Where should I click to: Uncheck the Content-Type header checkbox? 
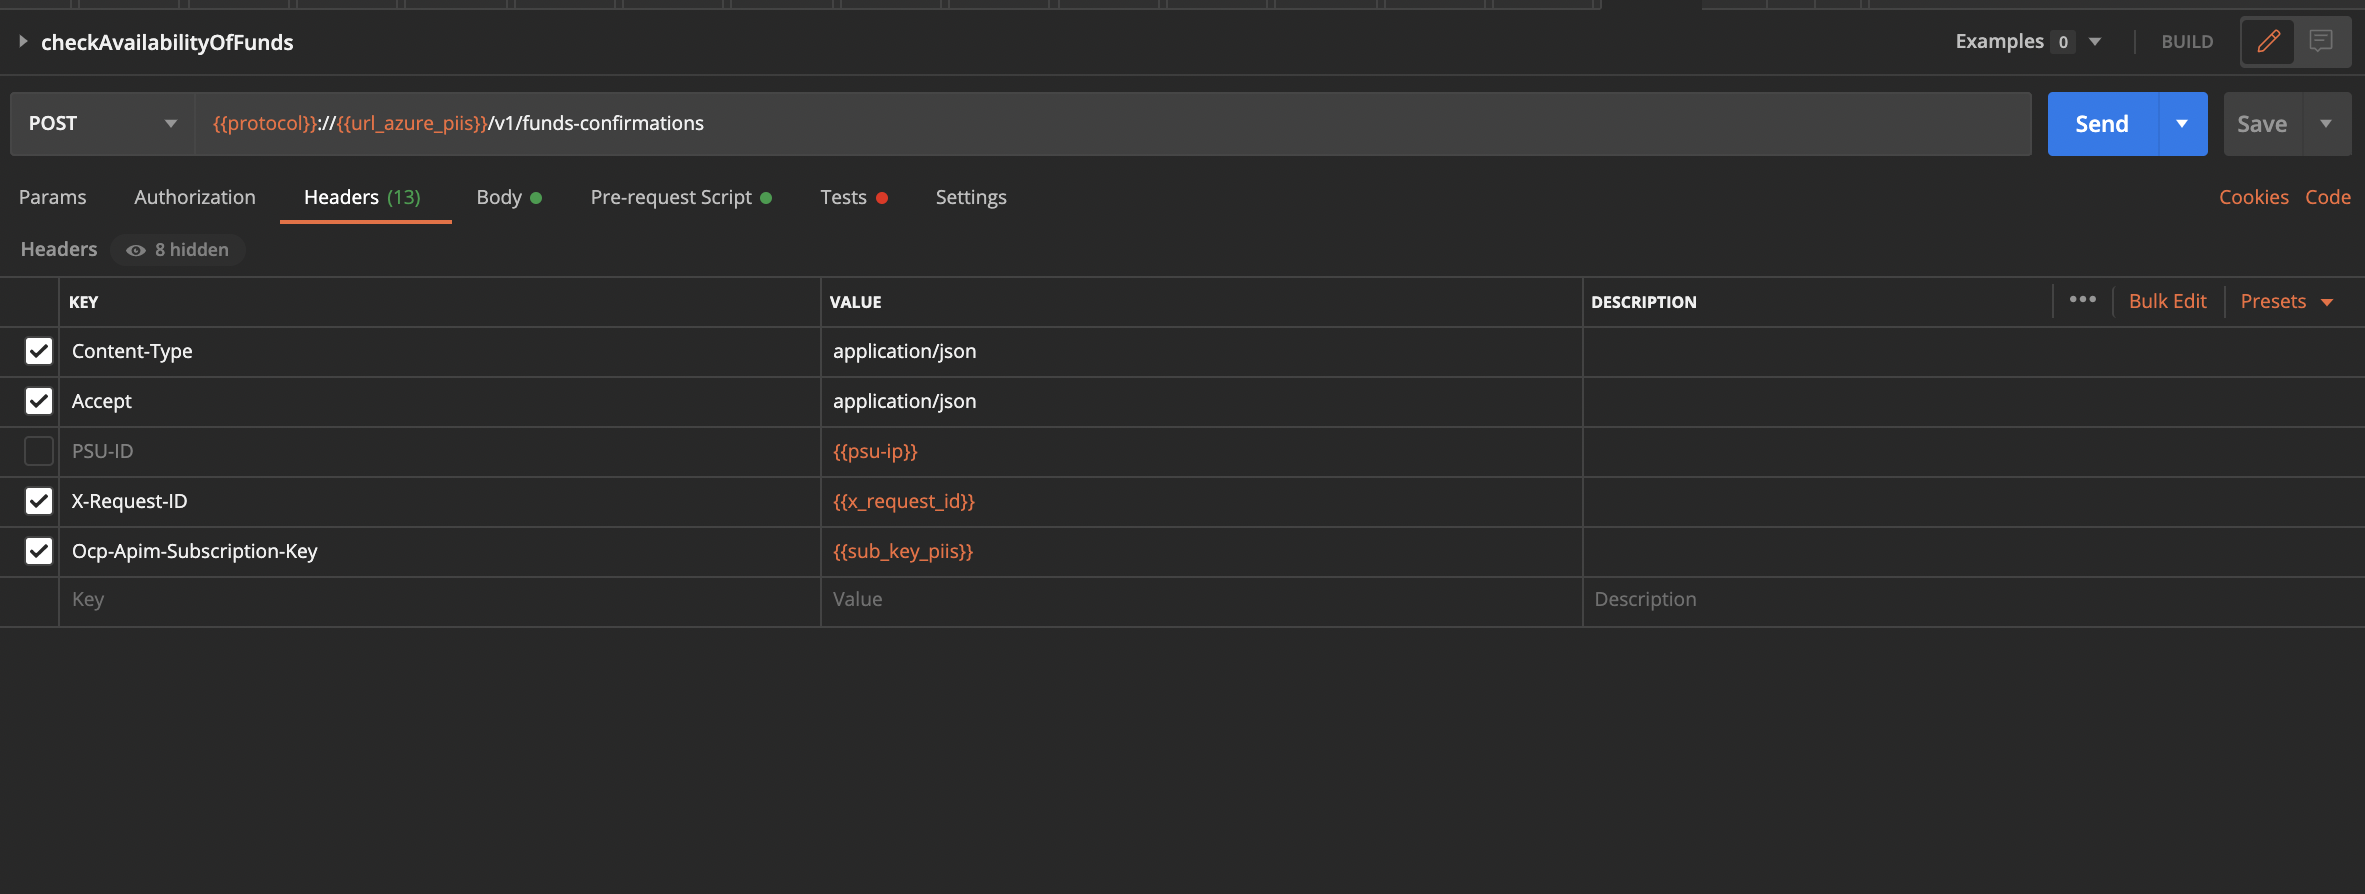point(39,351)
